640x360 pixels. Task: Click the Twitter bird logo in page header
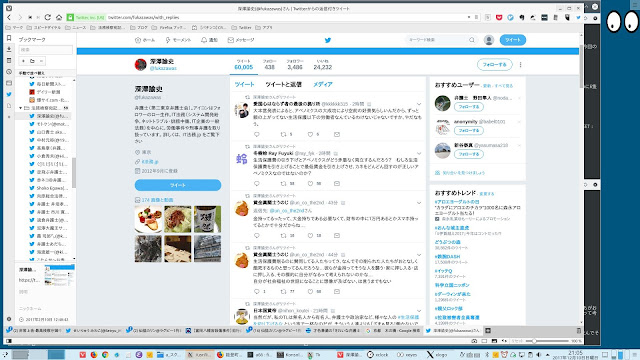pyautogui.click(x=327, y=40)
